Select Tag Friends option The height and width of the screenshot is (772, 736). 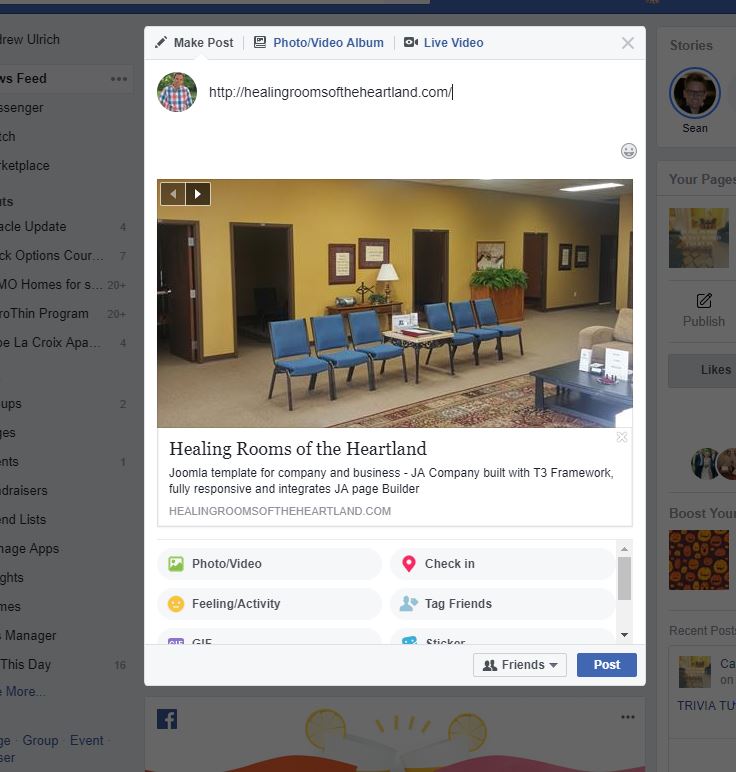[502, 604]
